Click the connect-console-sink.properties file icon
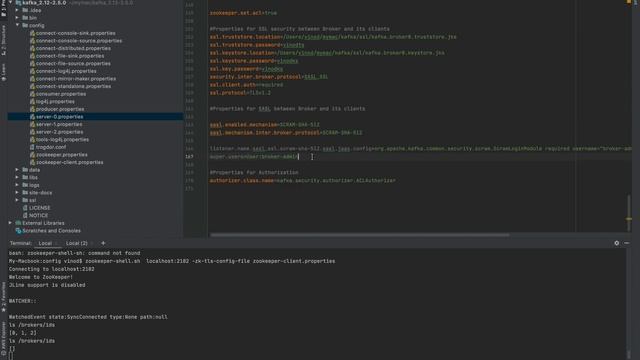The width and height of the screenshot is (640, 360). pos(32,33)
